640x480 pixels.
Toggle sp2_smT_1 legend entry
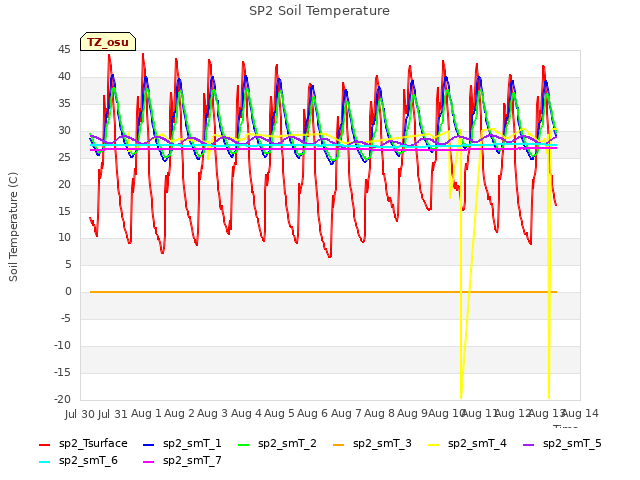click(182, 444)
